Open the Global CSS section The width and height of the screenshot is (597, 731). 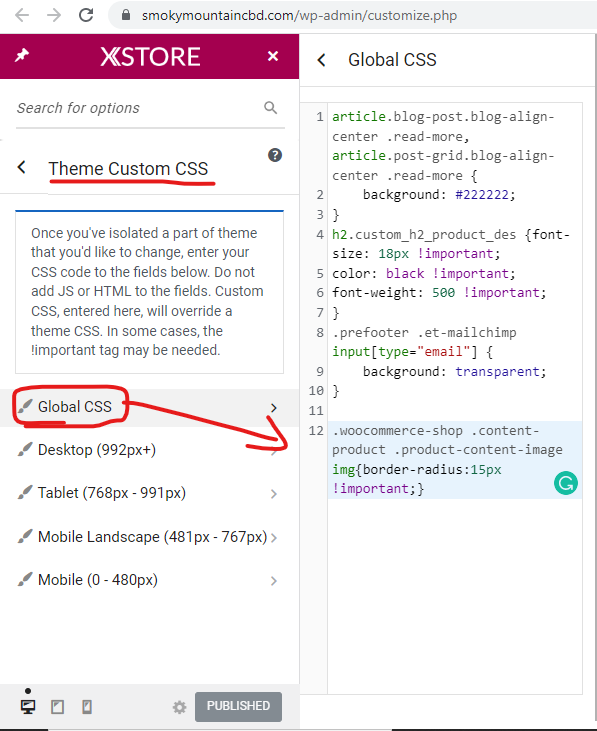point(149,407)
